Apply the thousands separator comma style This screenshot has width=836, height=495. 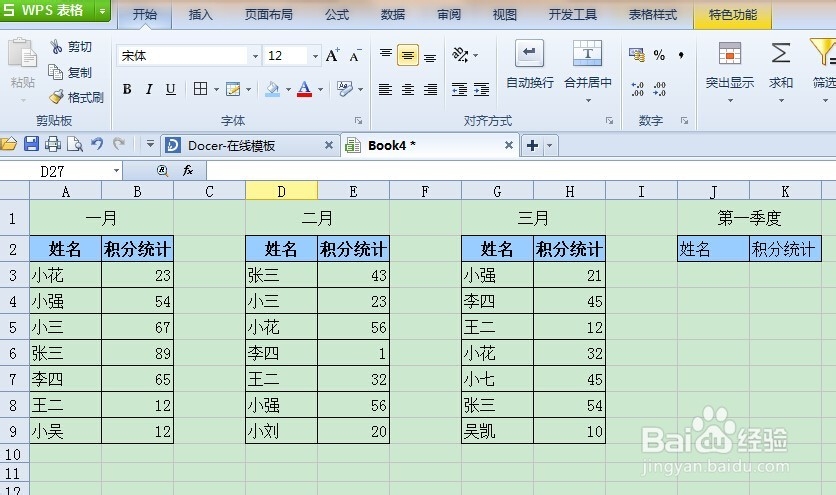pyautogui.click(x=681, y=55)
